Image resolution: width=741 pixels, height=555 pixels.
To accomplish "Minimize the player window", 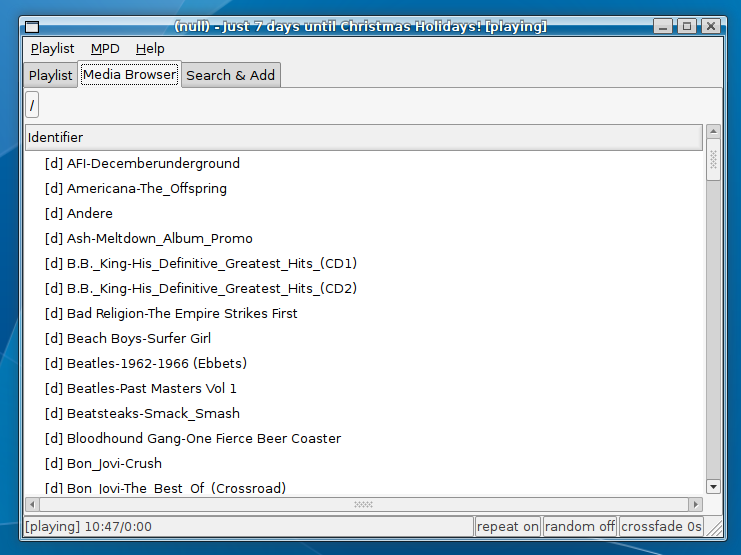I will click(x=663, y=26).
